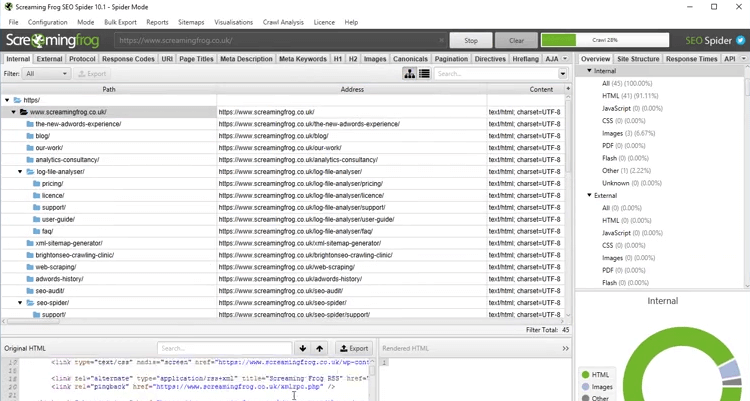Open the Visualisations menu
Image resolution: width=750 pixels, height=401 pixels.
pyautogui.click(x=233, y=22)
